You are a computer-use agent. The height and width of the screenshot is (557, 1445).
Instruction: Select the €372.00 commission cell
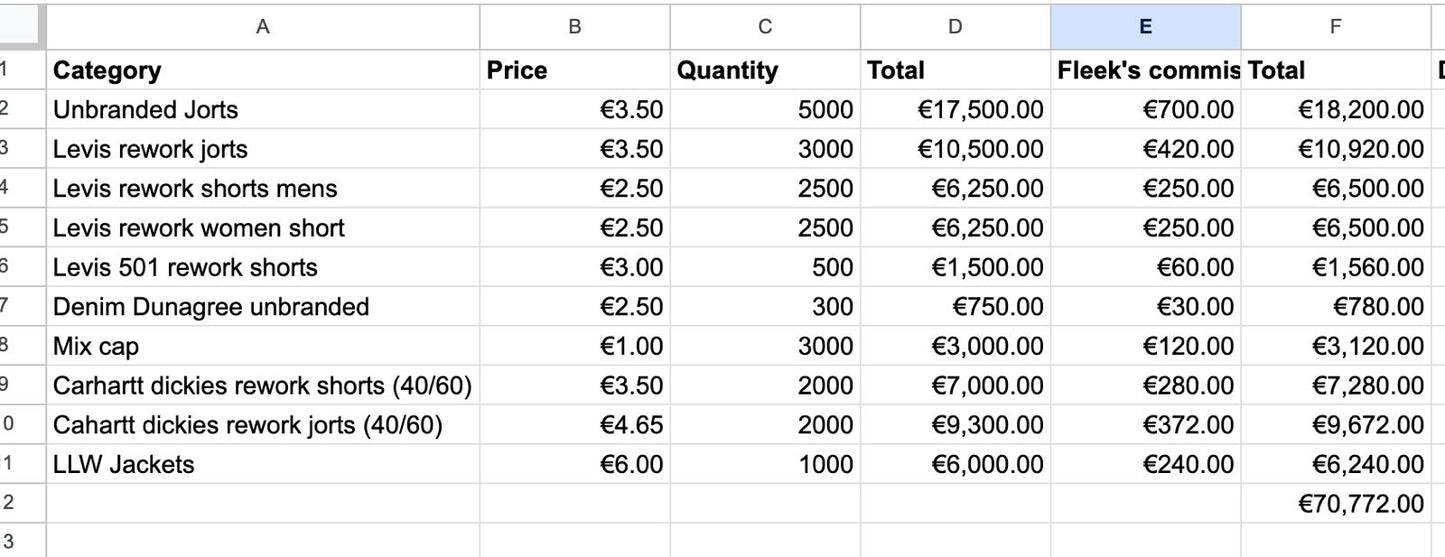pyautogui.click(x=1146, y=425)
